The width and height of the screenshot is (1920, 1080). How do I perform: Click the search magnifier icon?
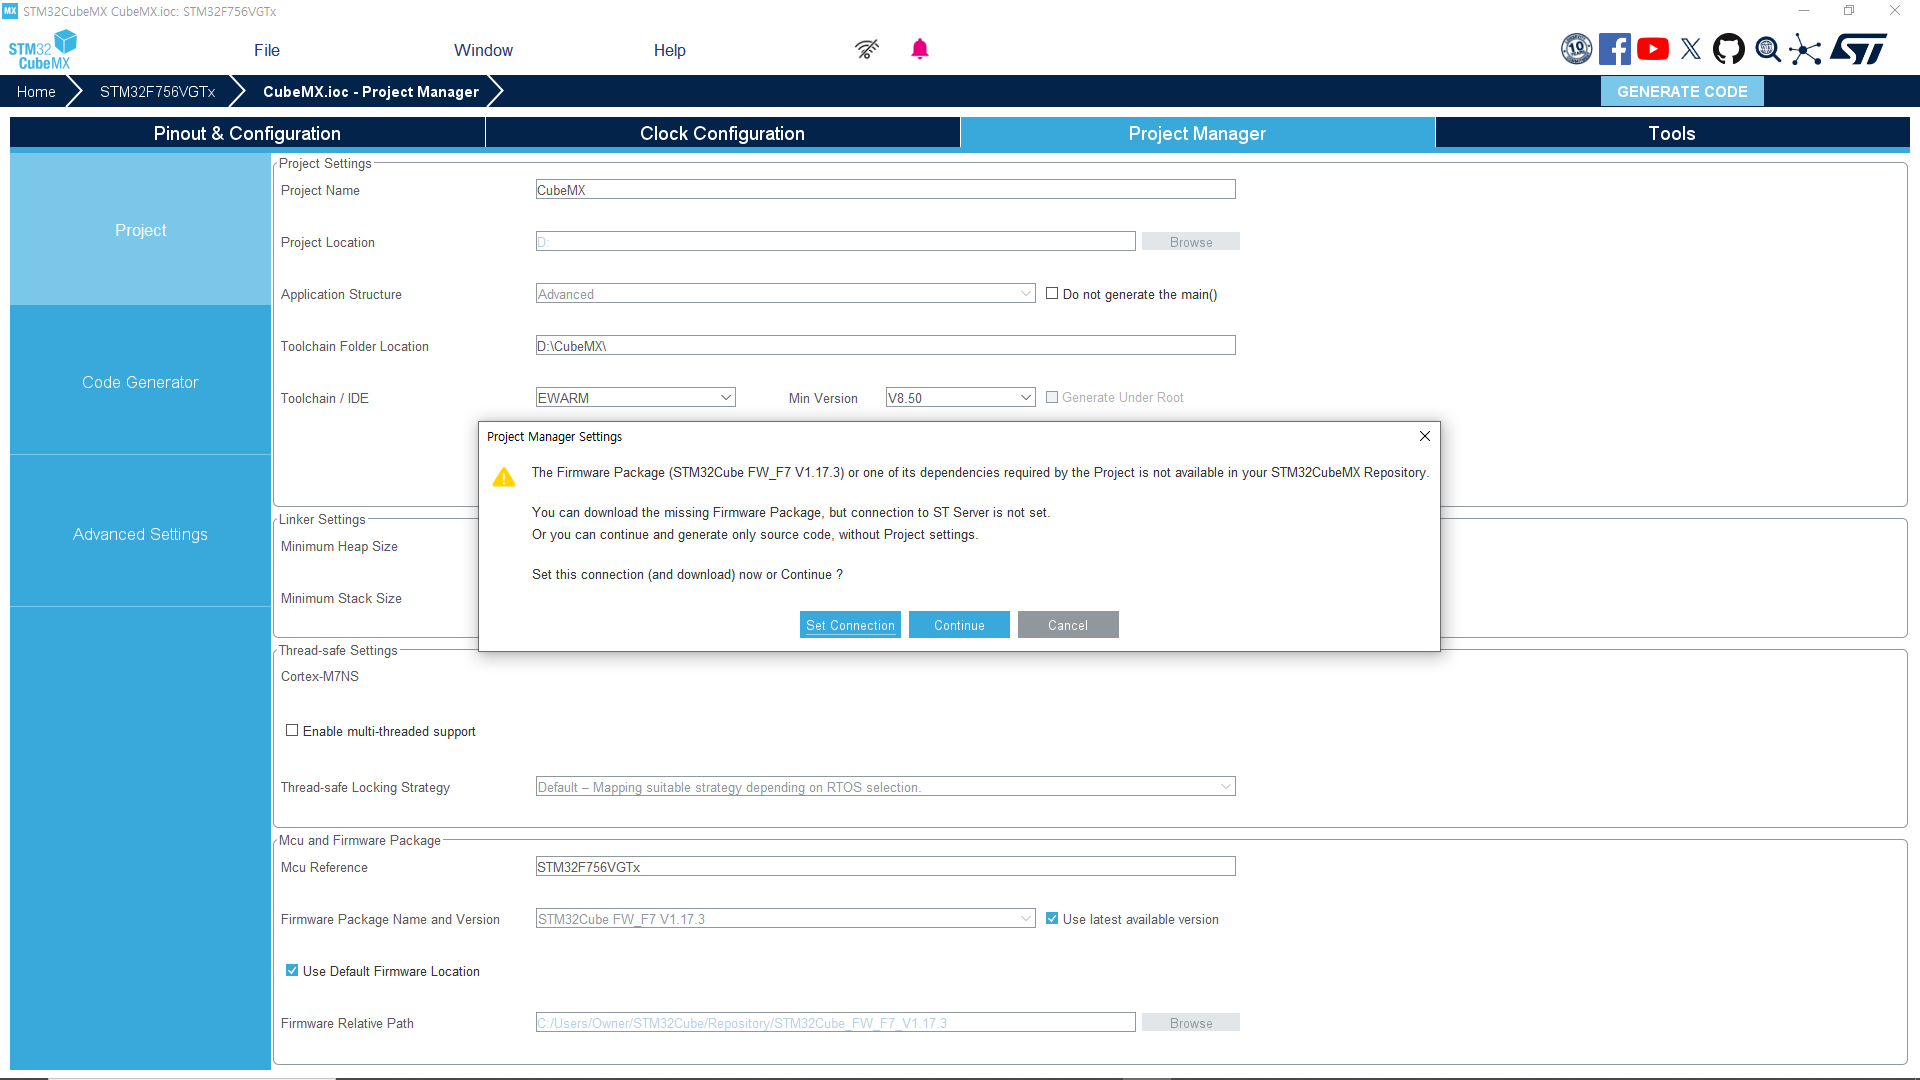[x=1767, y=48]
